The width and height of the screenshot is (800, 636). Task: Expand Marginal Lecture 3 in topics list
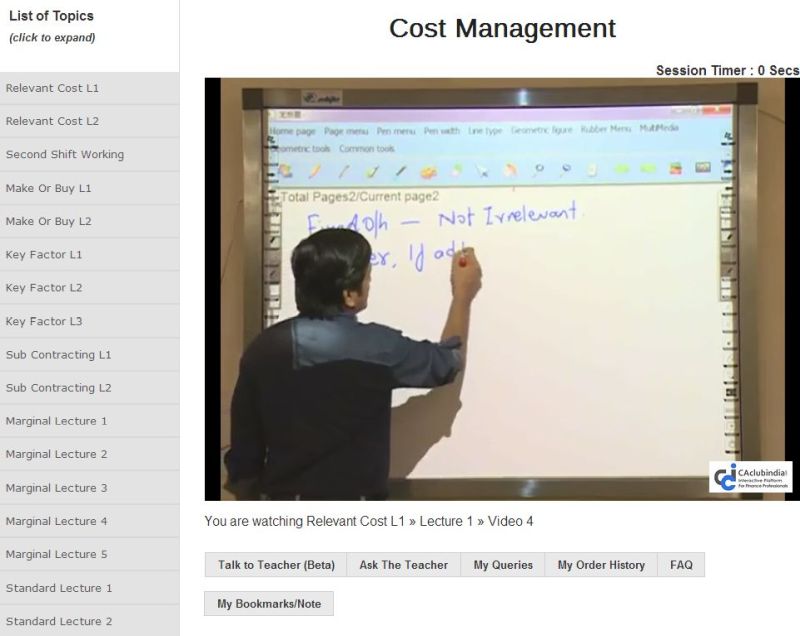tap(57, 488)
